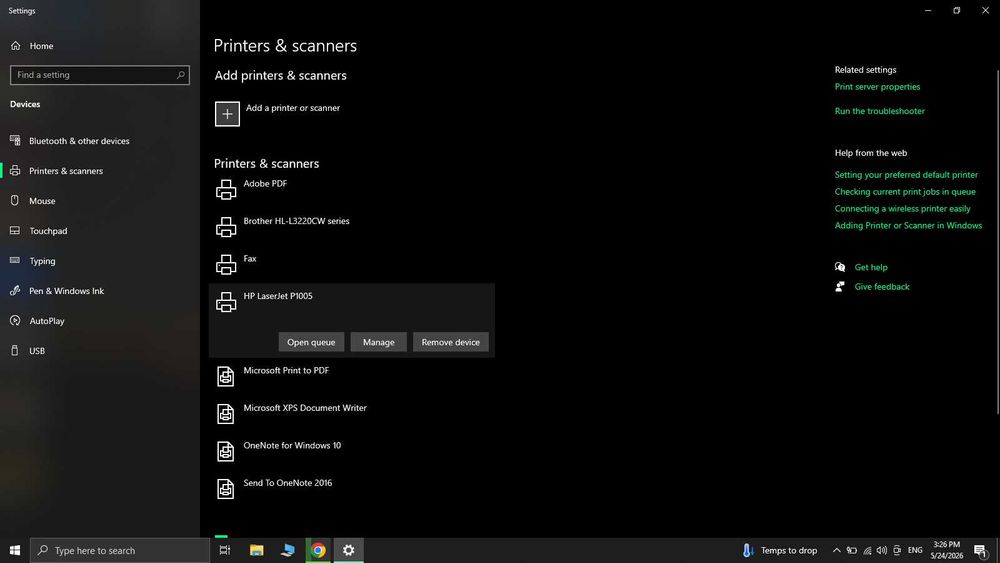Select the Brother HL-L3220CW series printer icon

[x=226, y=227]
